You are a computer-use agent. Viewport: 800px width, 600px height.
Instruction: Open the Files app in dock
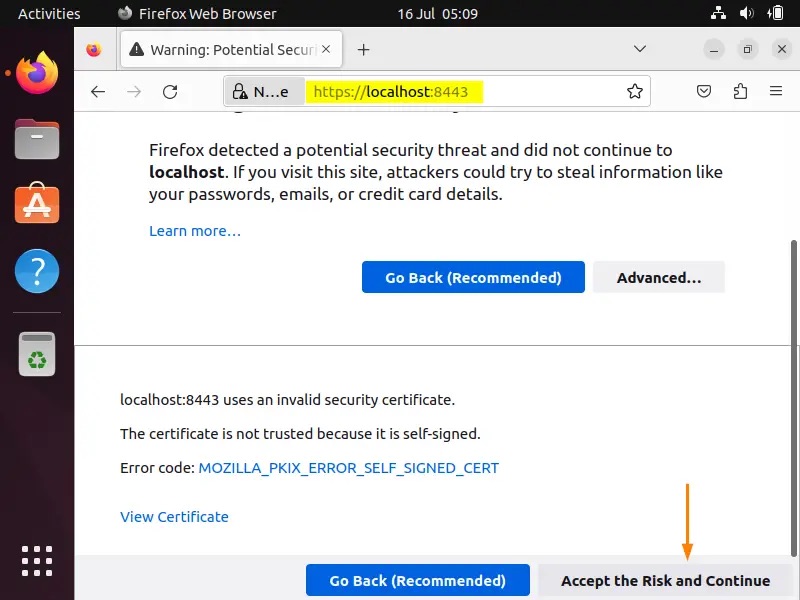tap(37, 139)
